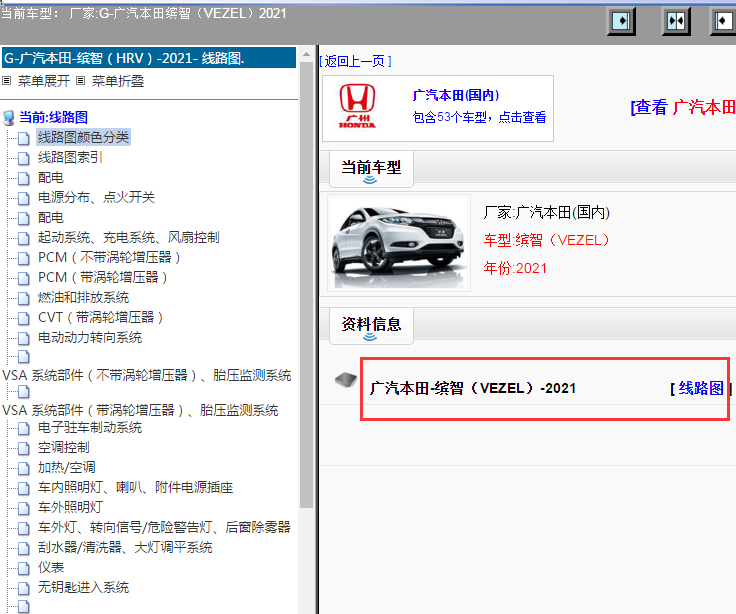Open 电源分布、点火开关 tree item
The image size is (736, 614).
(96, 197)
